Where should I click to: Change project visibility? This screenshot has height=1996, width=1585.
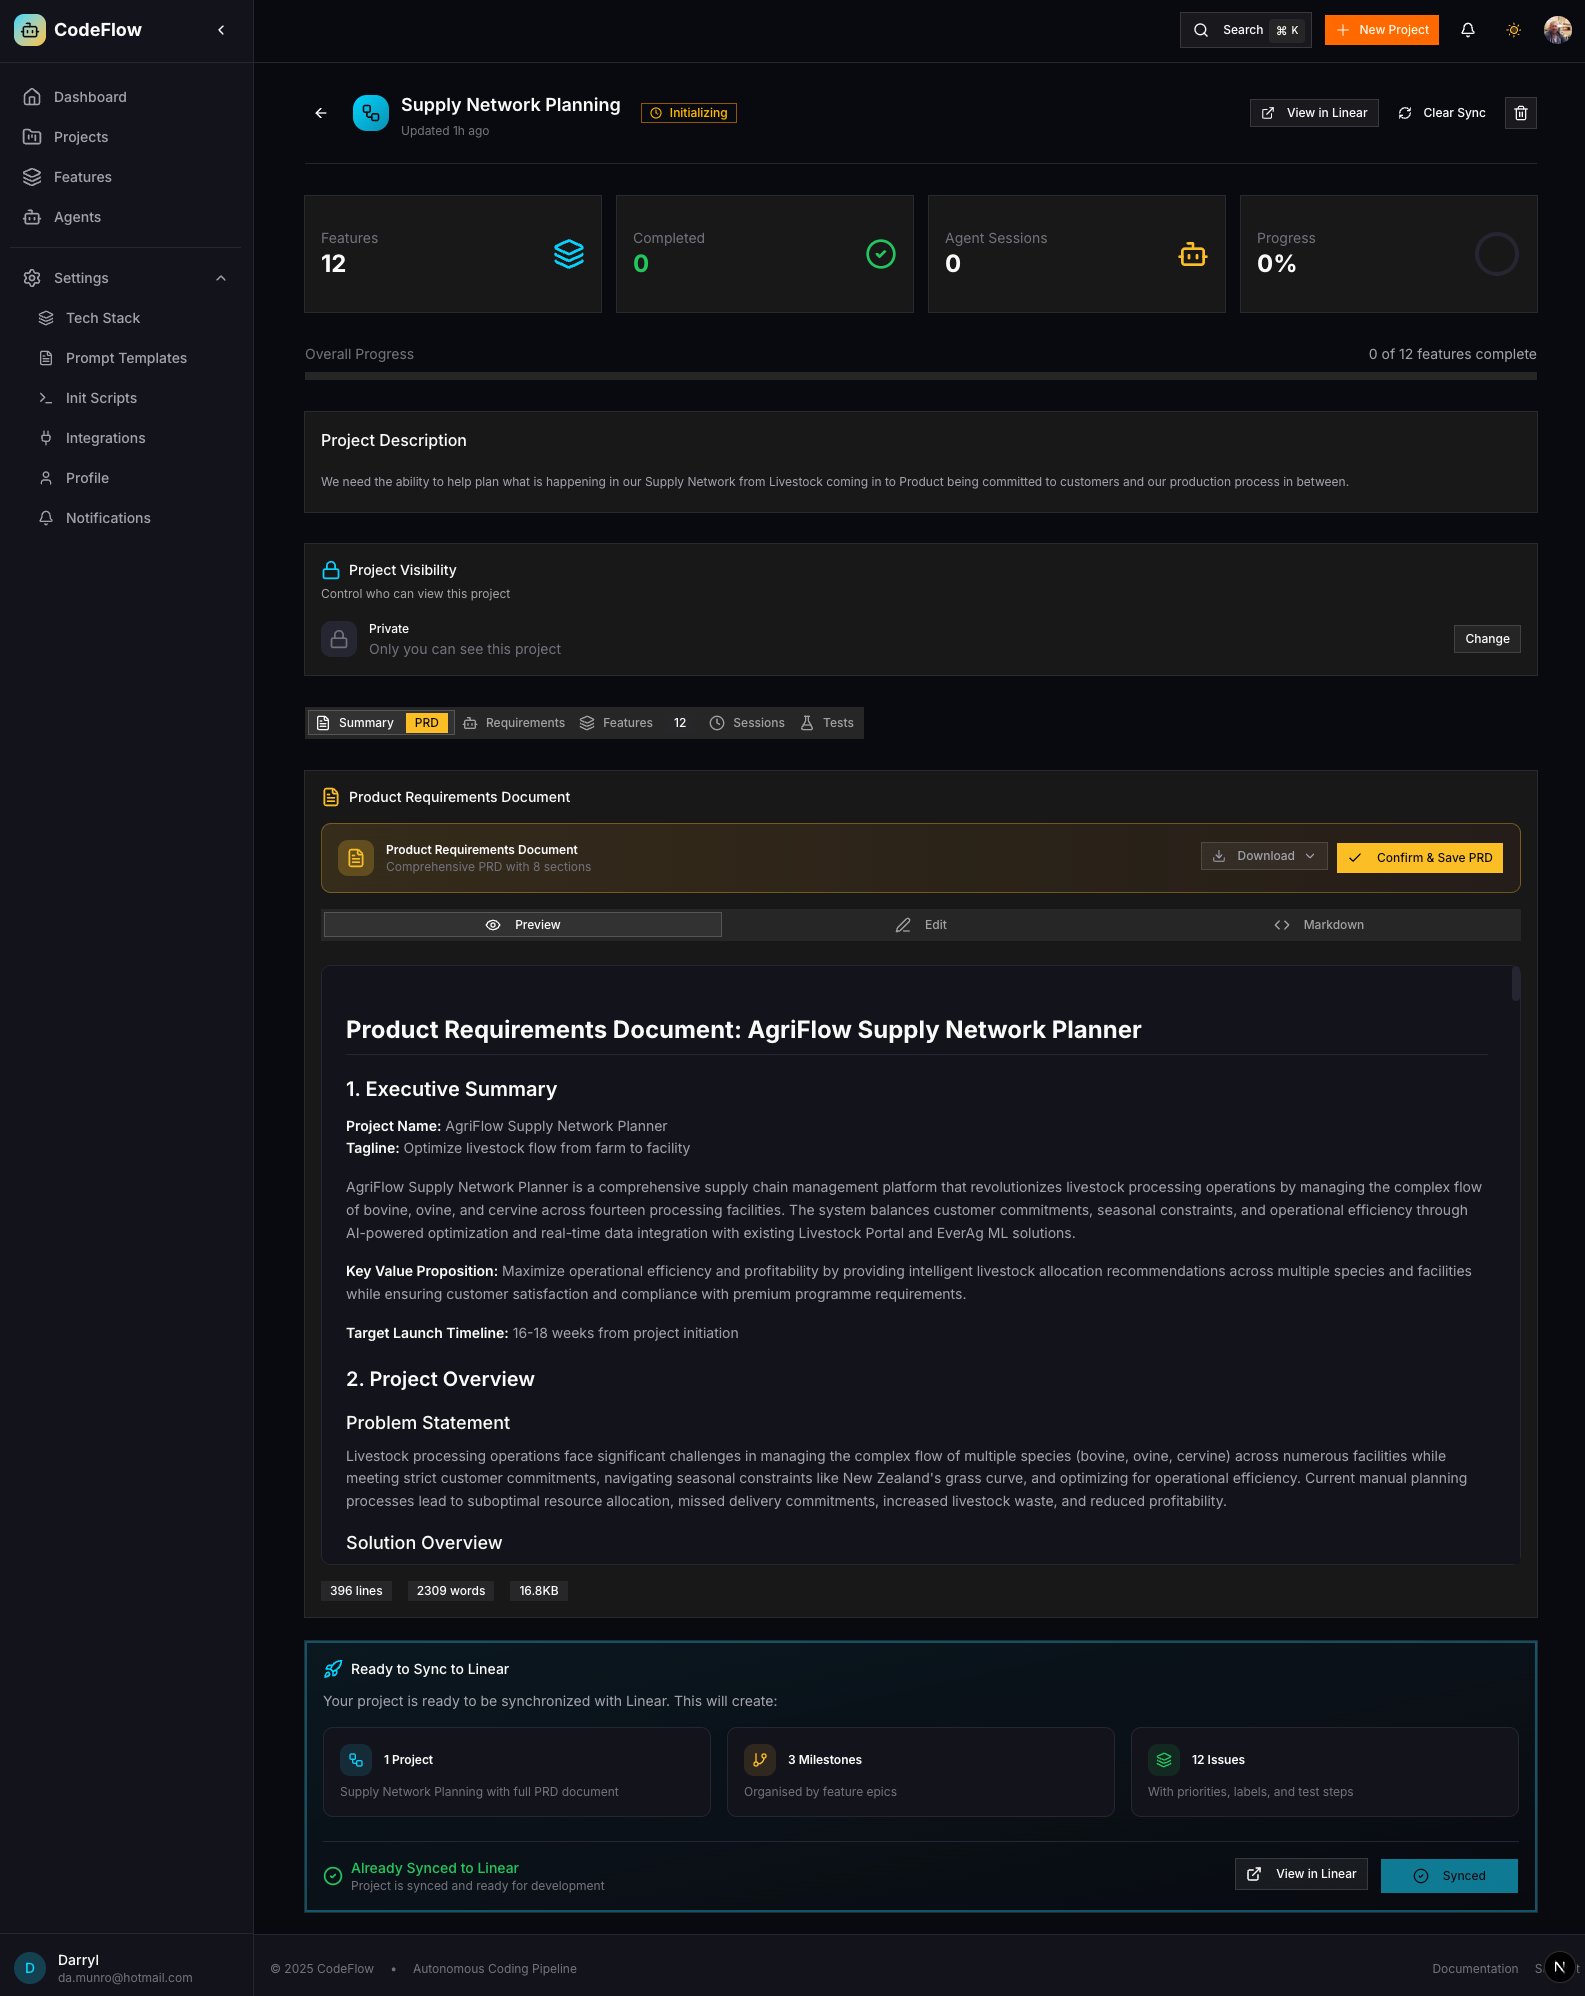(1487, 639)
